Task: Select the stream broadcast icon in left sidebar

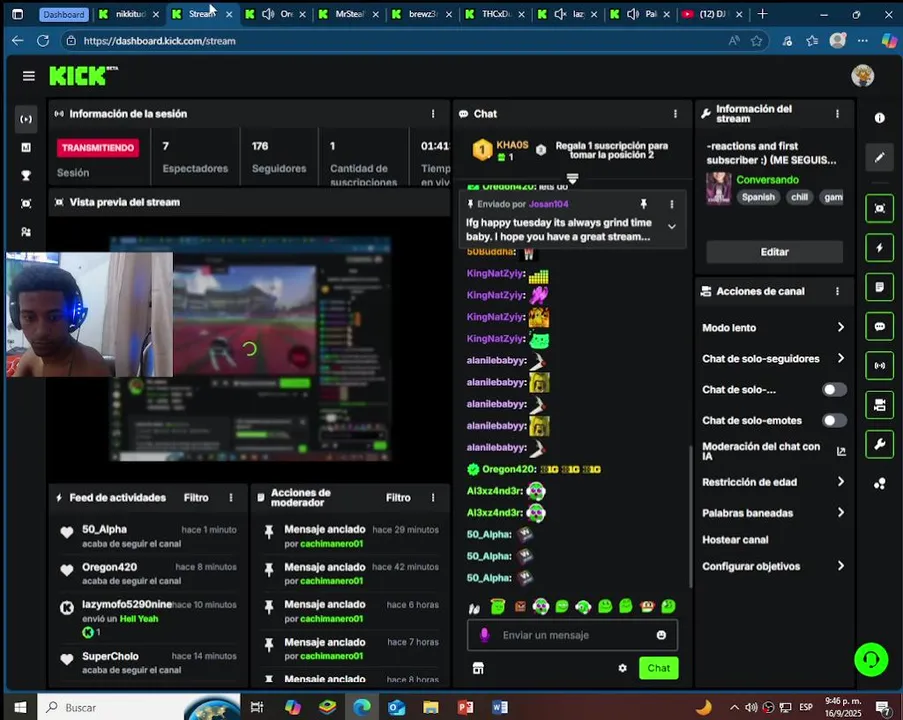Action: (x=26, y=119)
